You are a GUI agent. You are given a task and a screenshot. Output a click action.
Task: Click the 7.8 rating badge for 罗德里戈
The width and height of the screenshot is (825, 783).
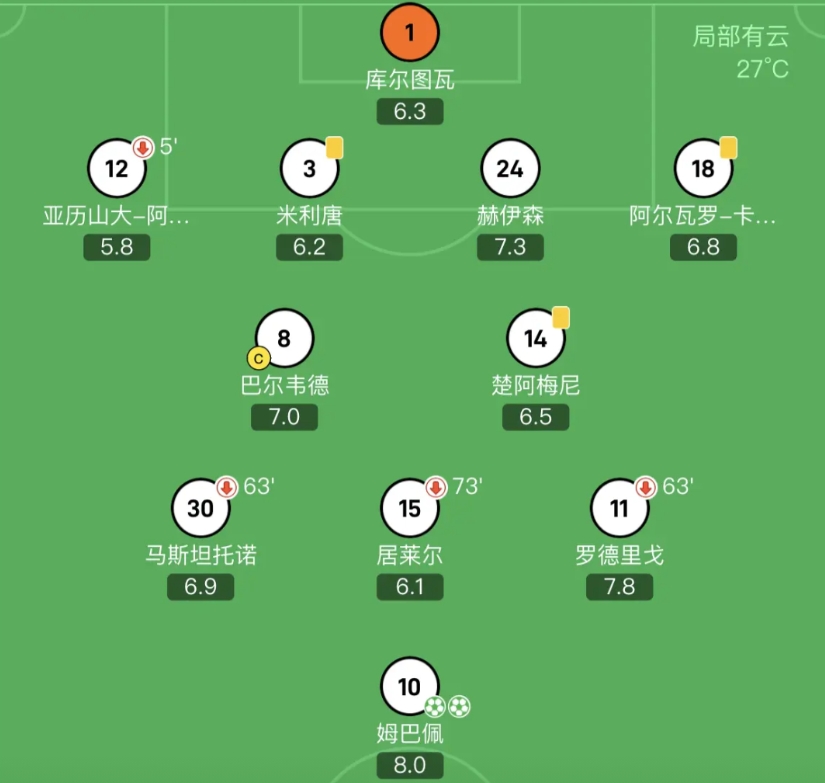(x=620, y=586)
